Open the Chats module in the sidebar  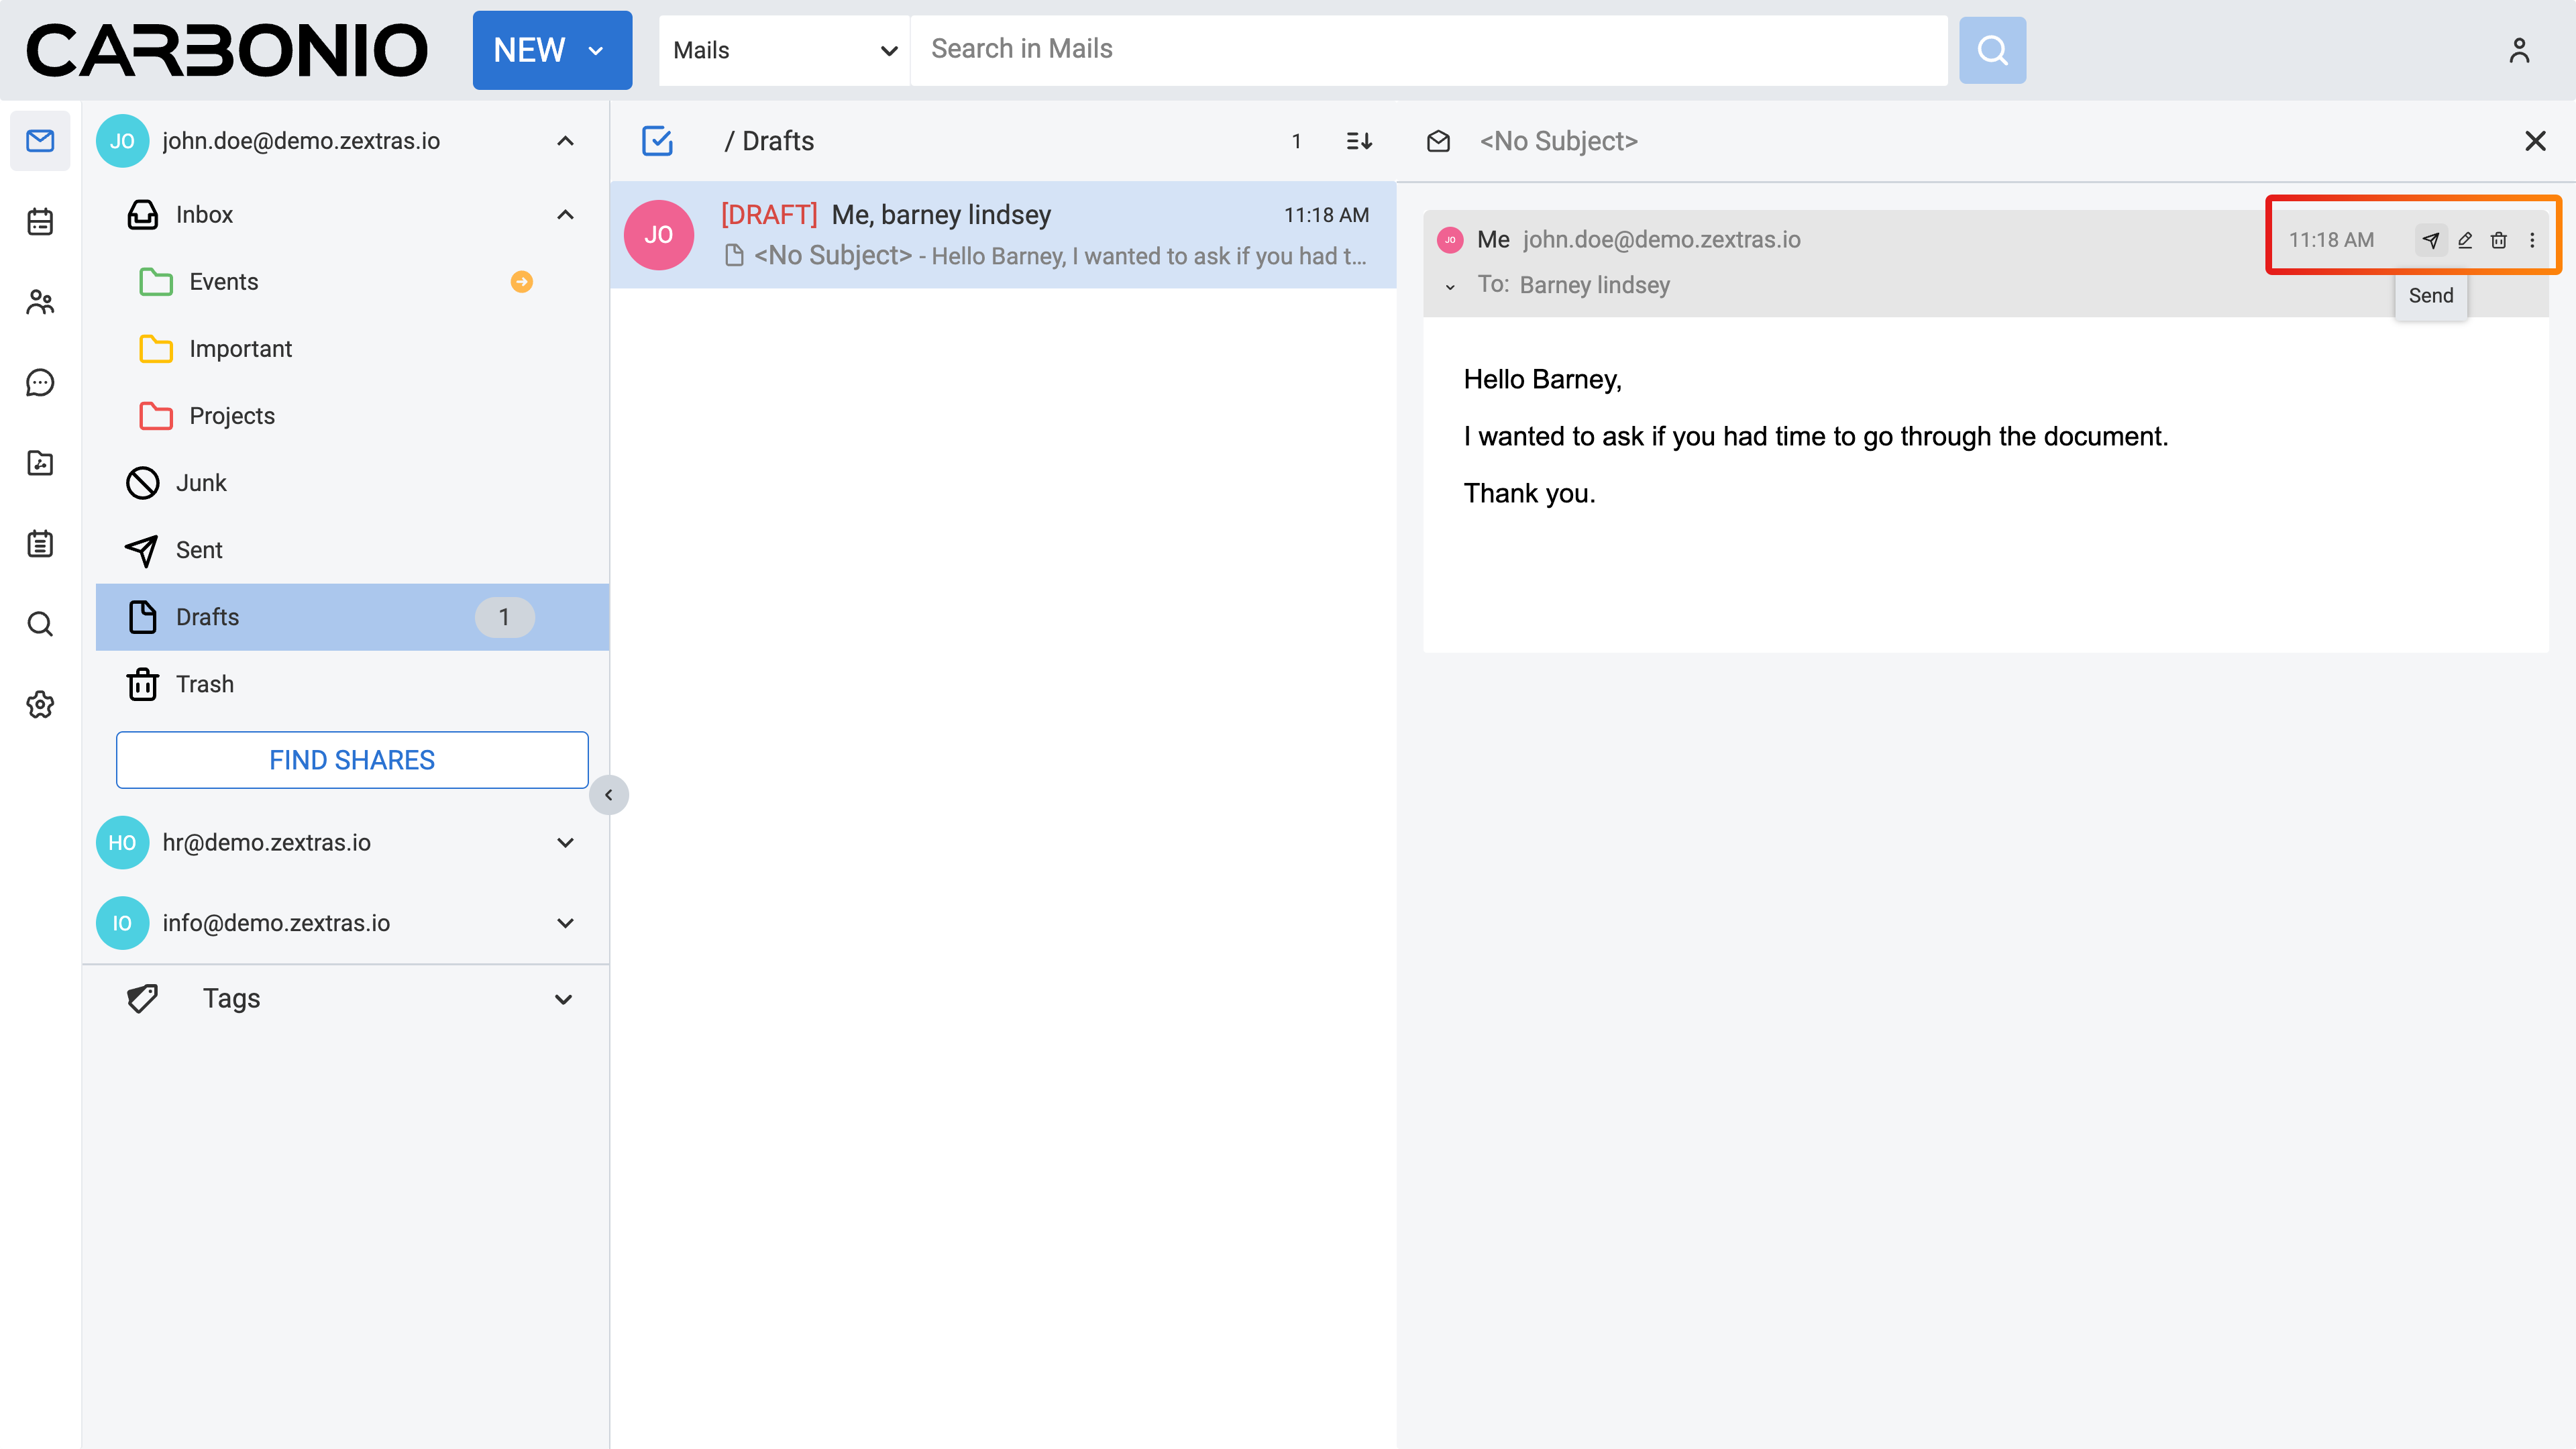40,382
